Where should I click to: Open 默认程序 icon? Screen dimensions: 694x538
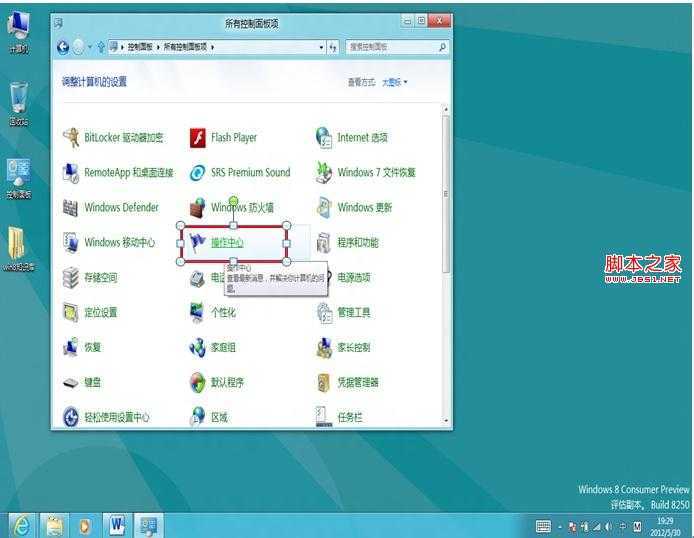click(198, 383)
